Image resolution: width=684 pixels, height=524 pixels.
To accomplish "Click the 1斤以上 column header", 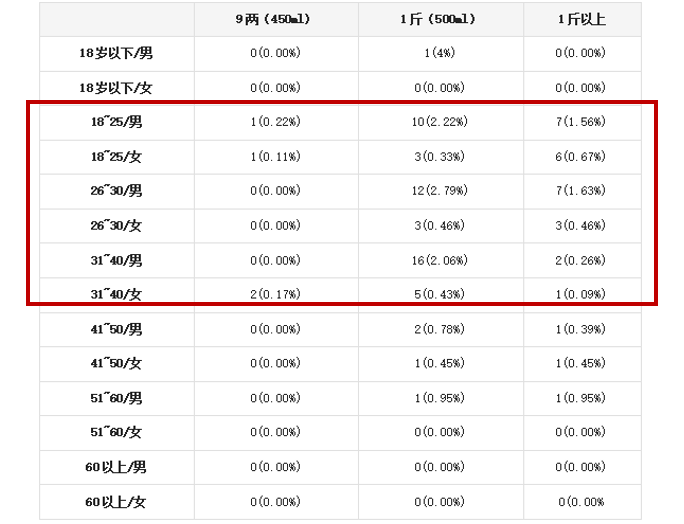I will click(x=581, y=19).
